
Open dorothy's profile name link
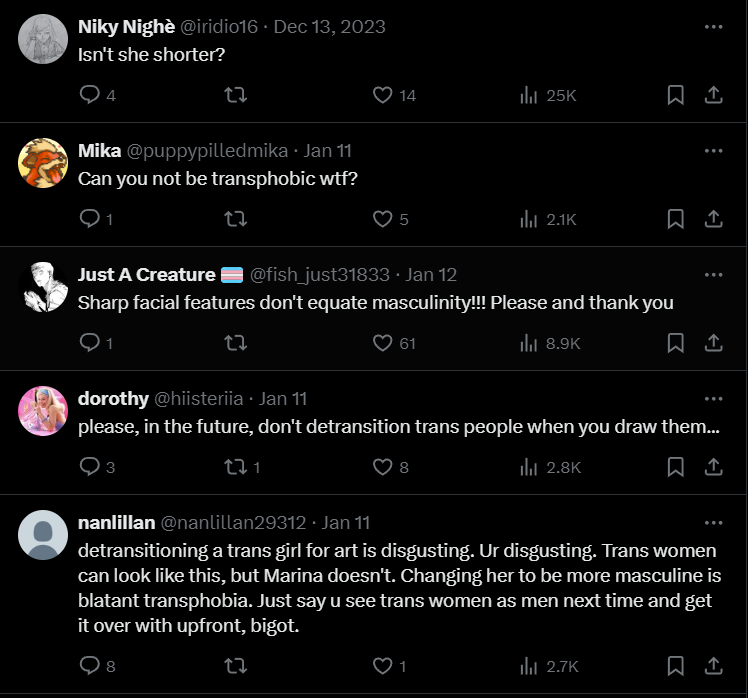click(x=113, y=399)
